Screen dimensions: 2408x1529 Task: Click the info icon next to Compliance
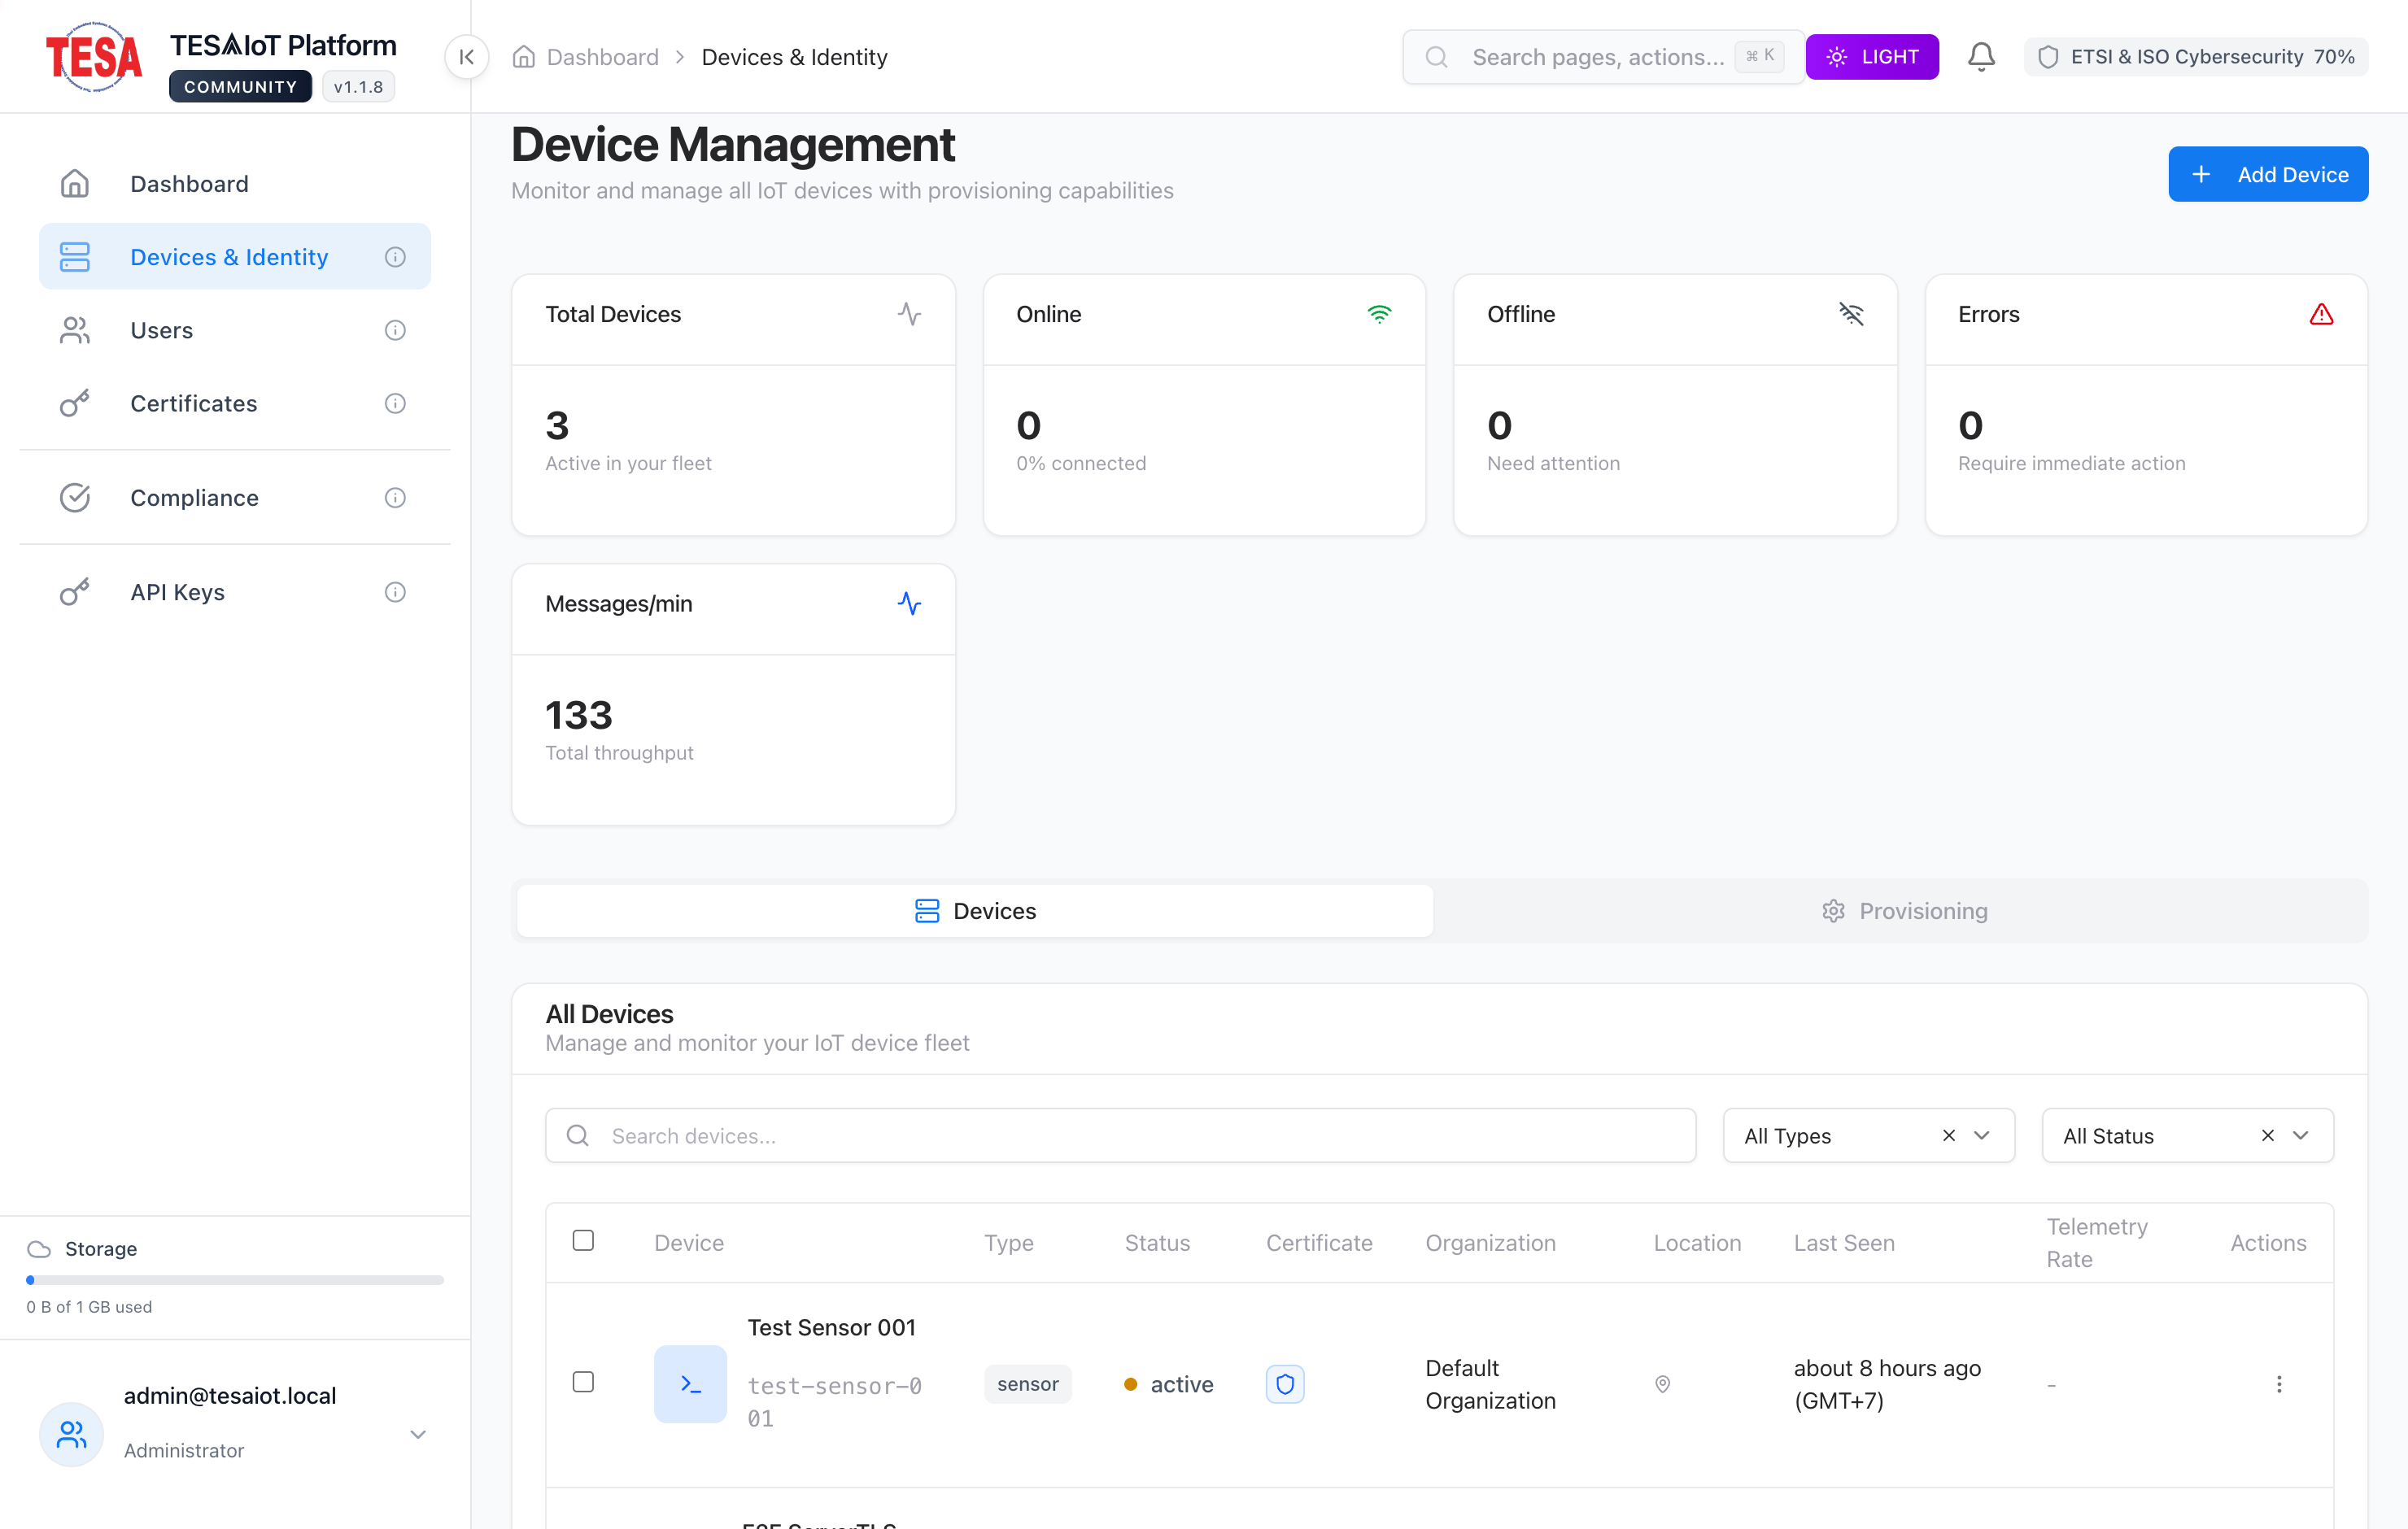coord(396,497)
